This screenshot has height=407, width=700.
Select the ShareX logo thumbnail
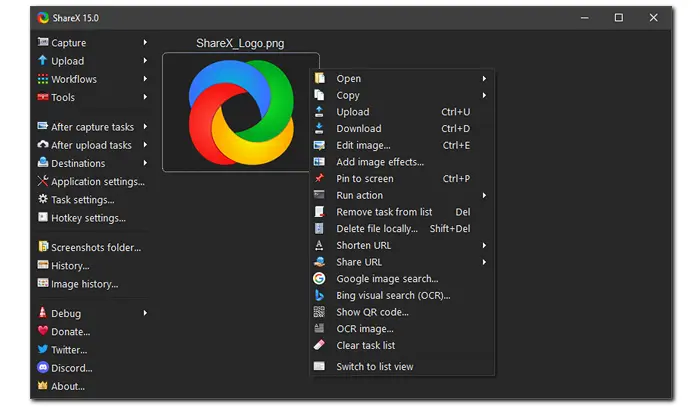click(x=241, y=112)
